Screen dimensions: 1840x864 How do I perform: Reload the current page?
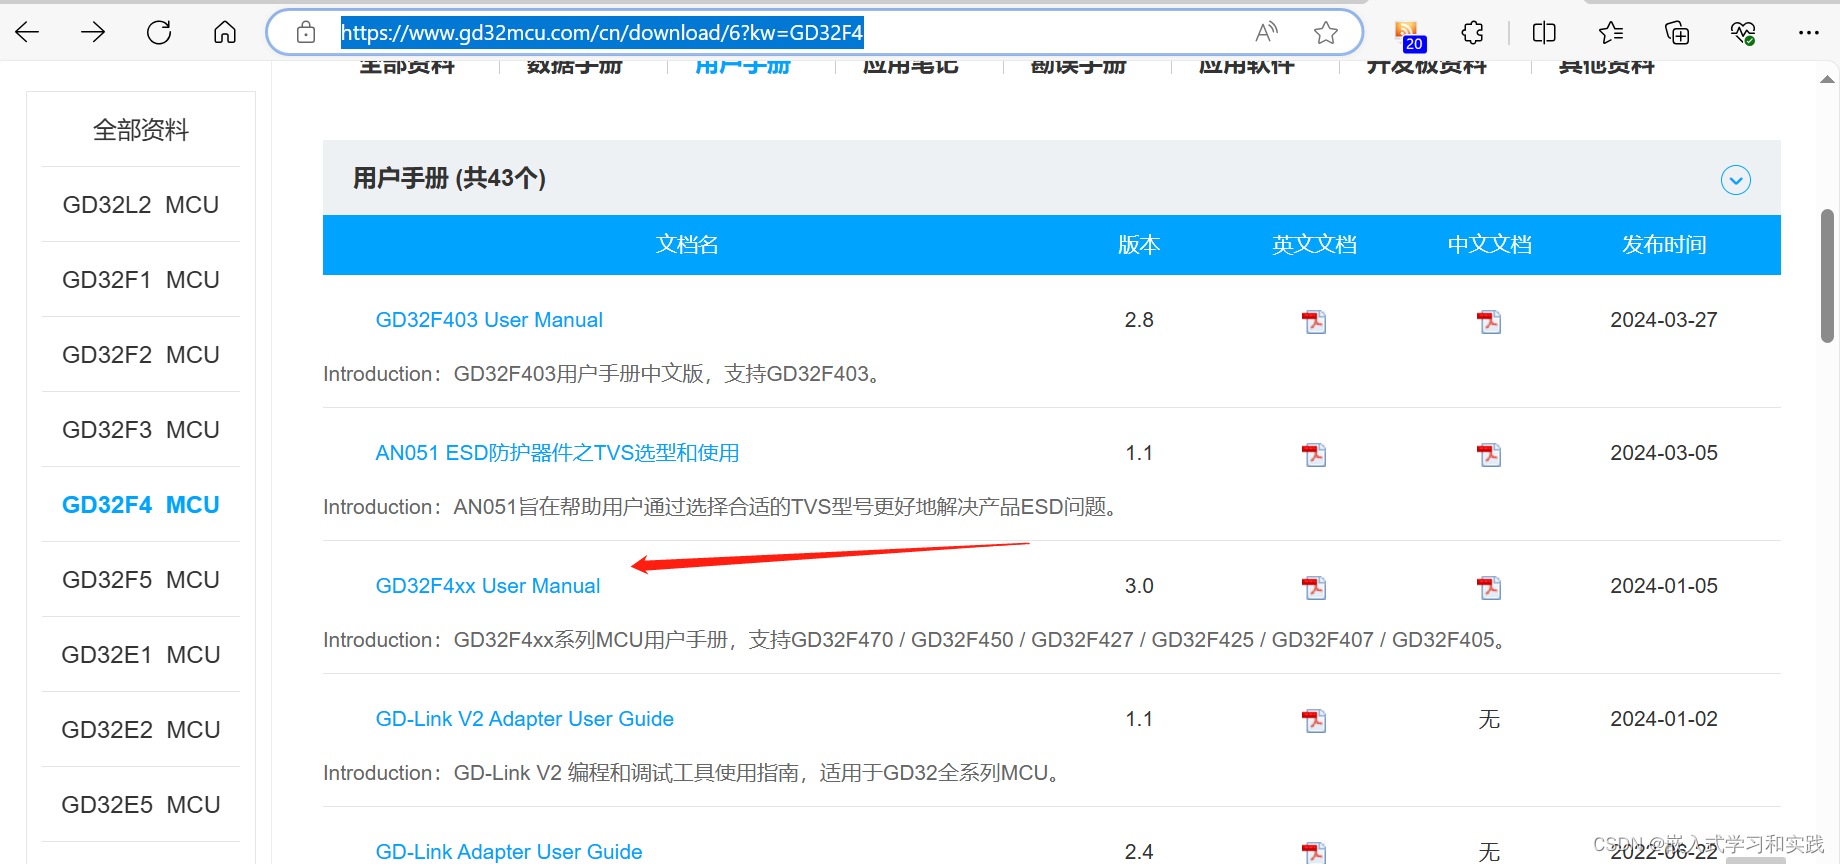pyautogui.click(x=159, y=32)
